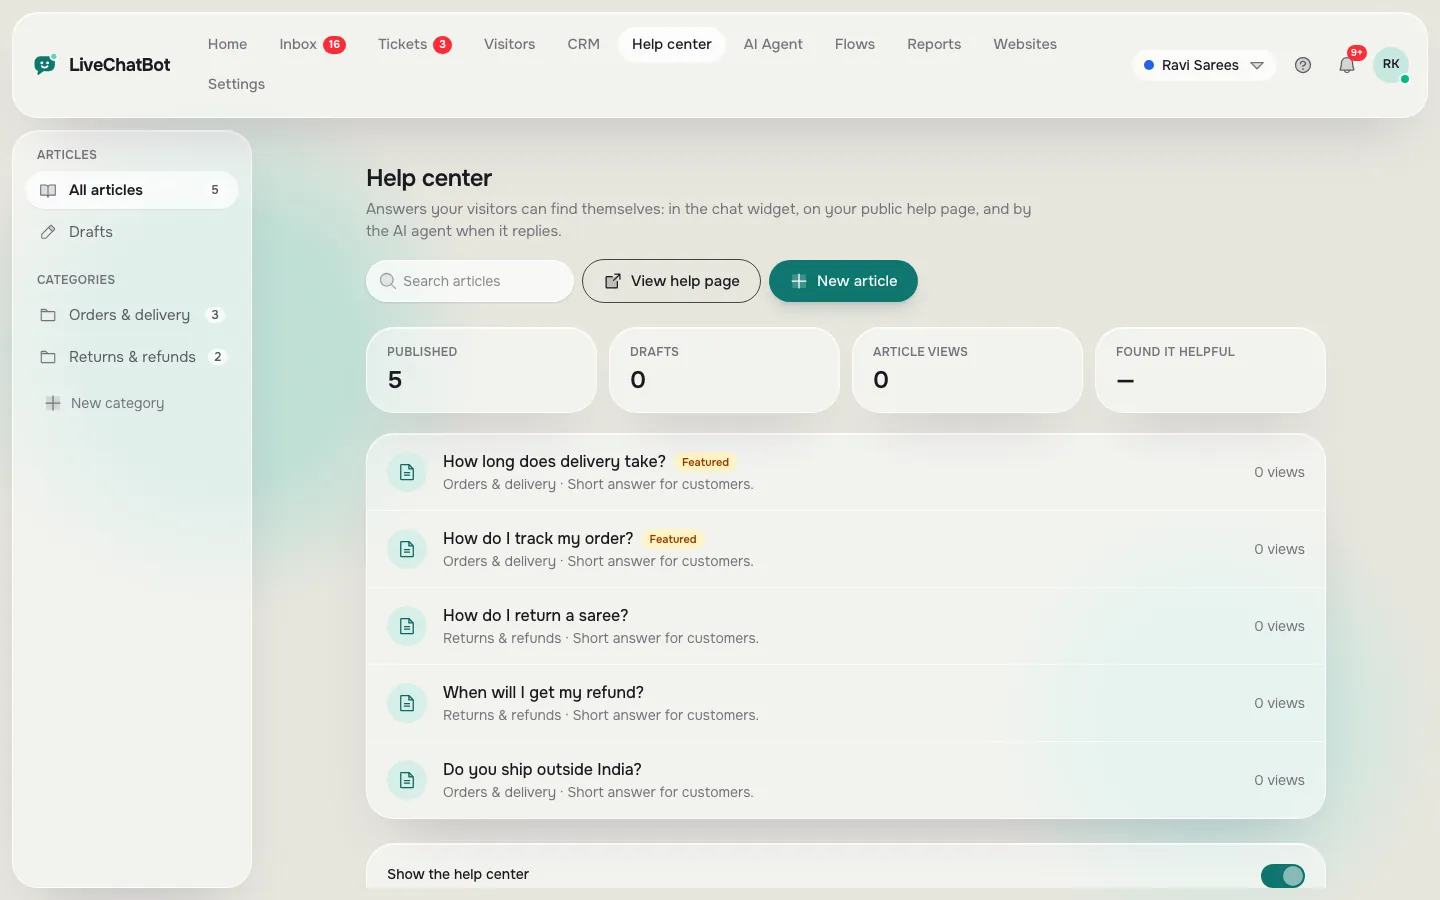Open the RK user avatar
This screenshot has width=1440, height=900.
click(1391, 65)
